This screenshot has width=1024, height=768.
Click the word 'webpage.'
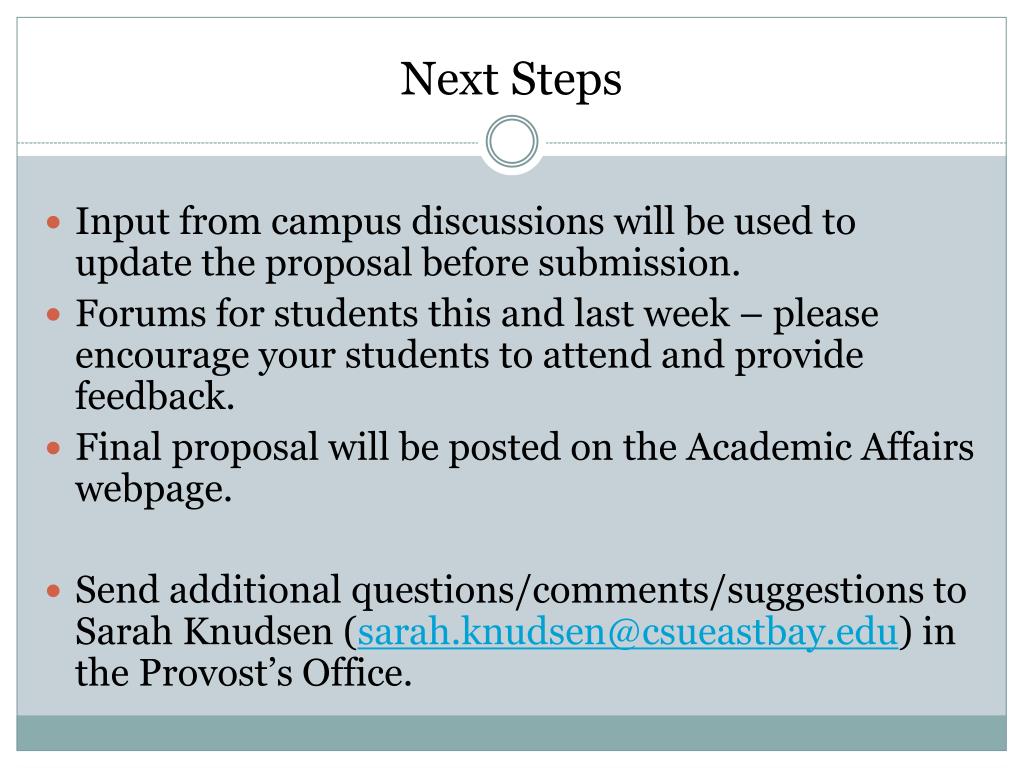pos(154,490)
